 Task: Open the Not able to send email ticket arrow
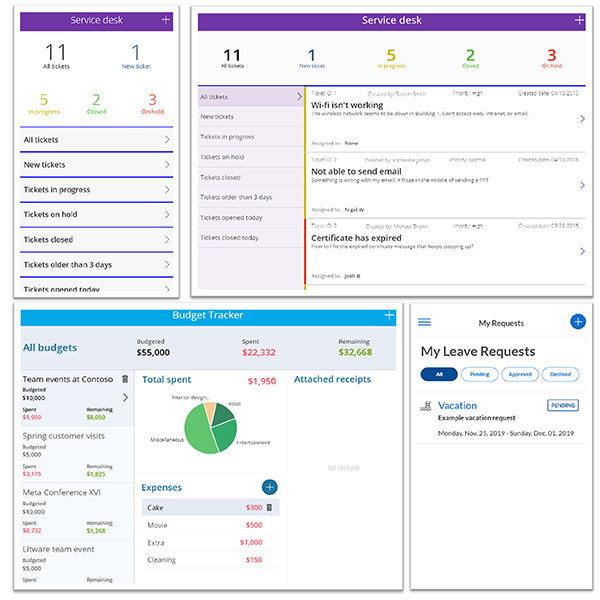pyautogui.click(x=582, y=185)
